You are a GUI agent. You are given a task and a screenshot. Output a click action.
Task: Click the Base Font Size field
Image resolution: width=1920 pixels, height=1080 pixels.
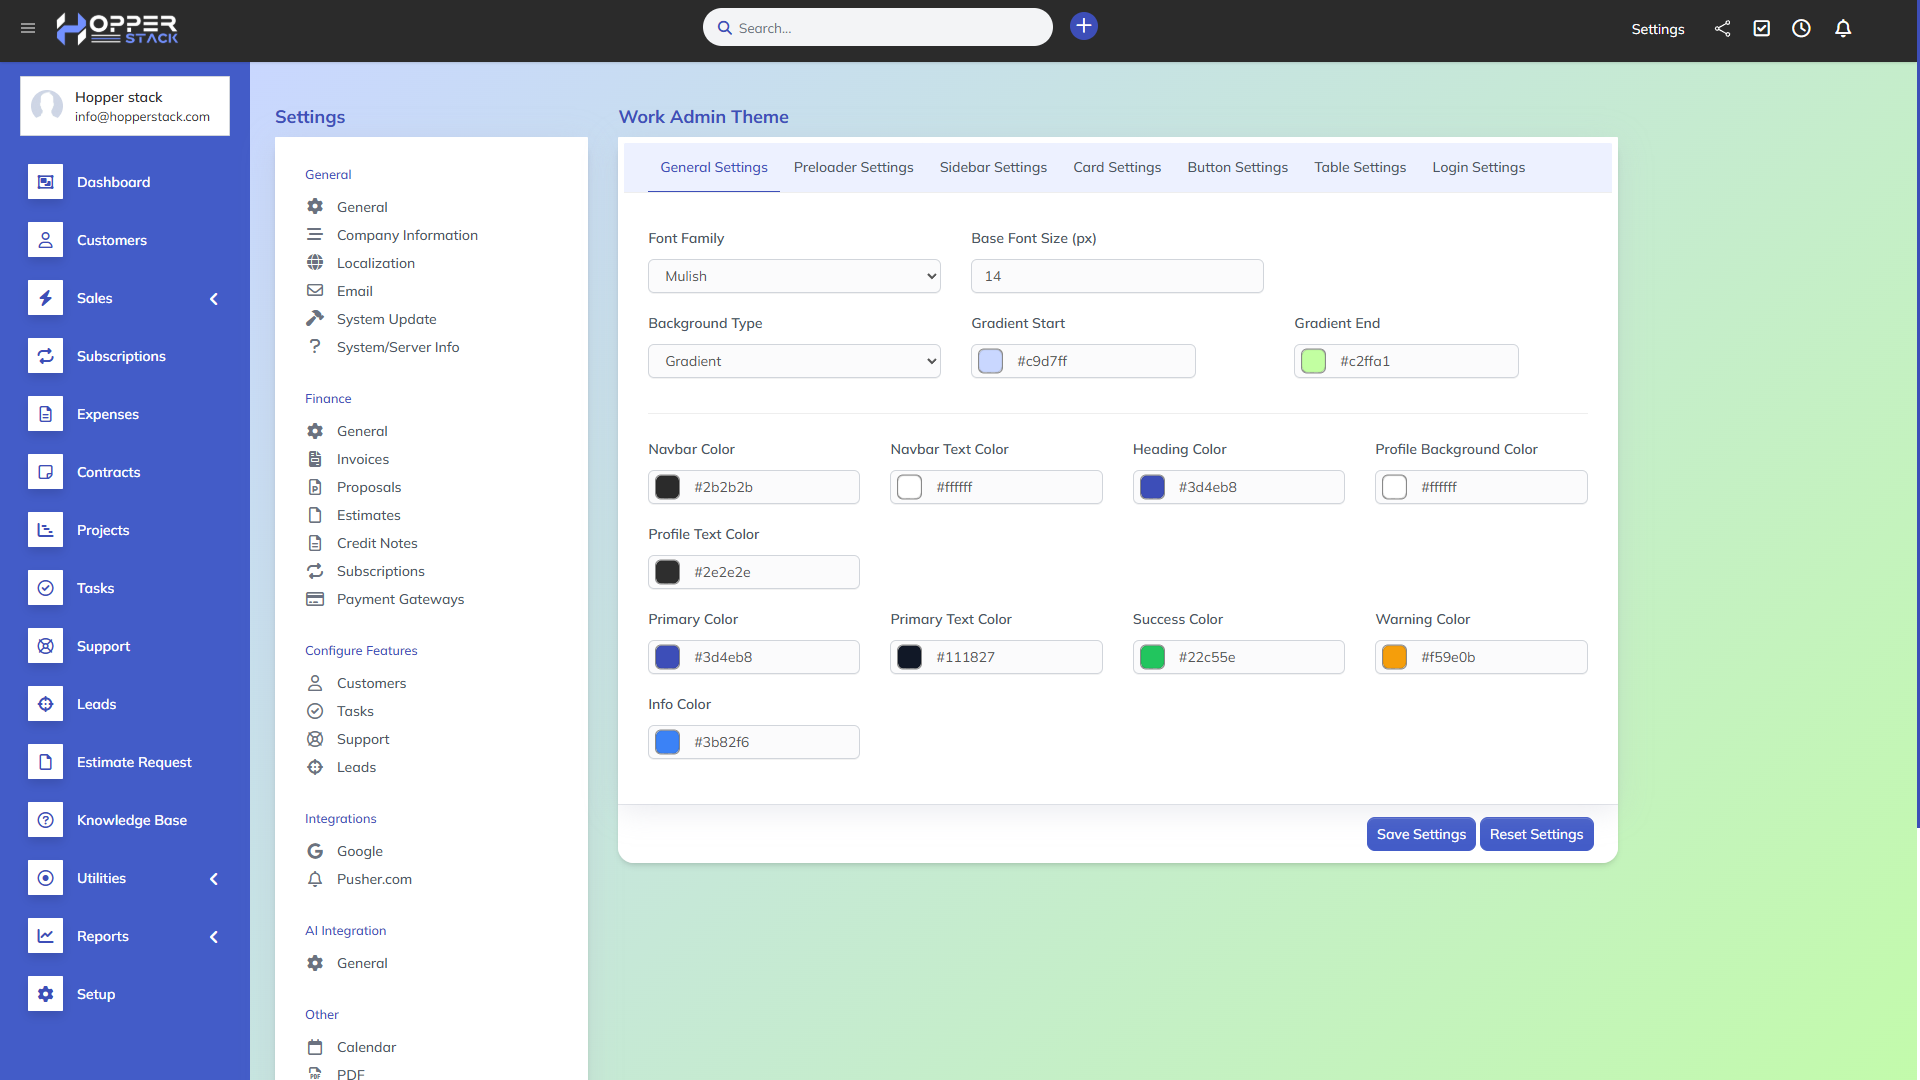(x=1116, y=276)
